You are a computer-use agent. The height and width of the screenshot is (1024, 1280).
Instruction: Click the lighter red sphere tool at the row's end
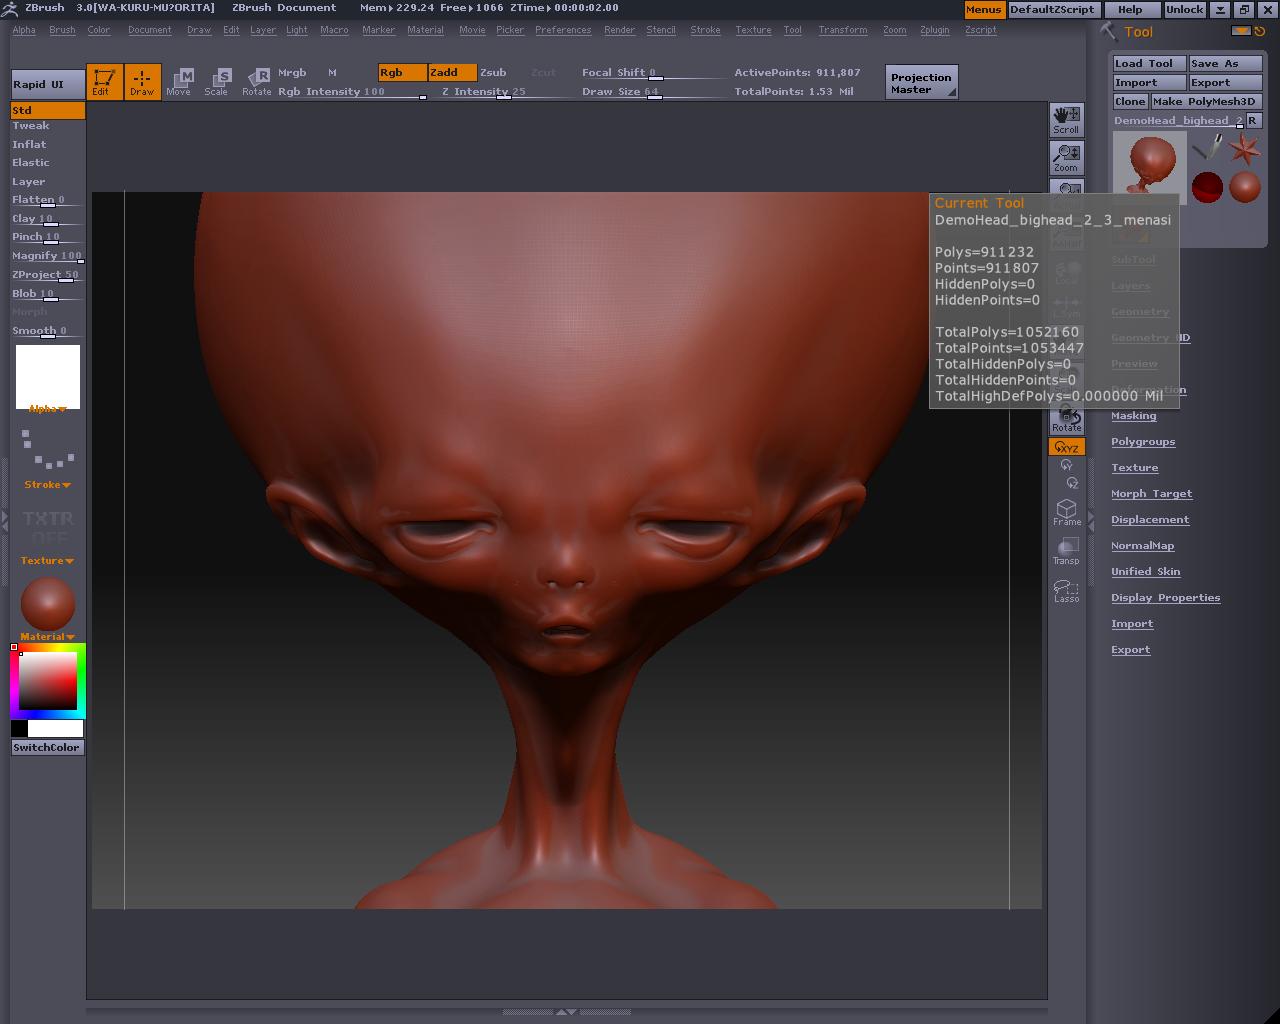coord(1245,187)
